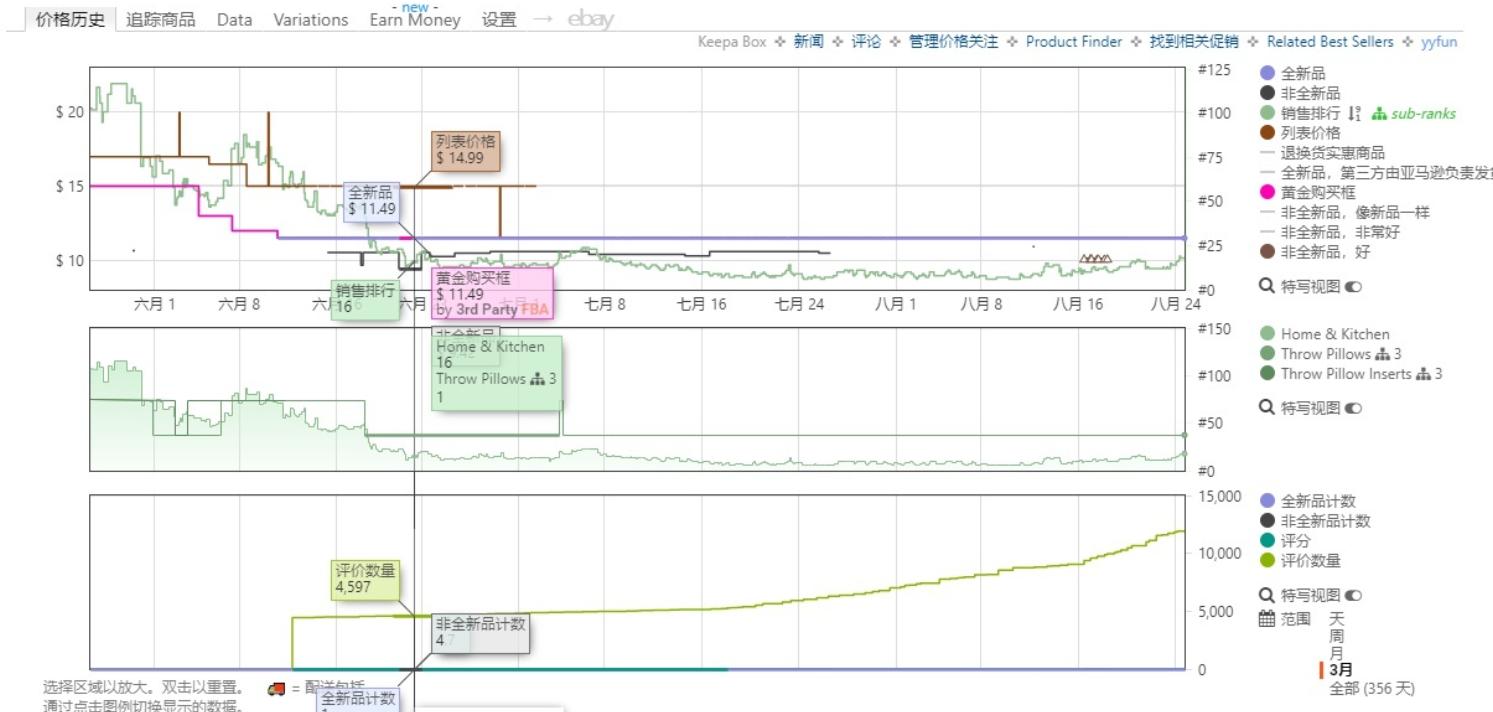Click the sort icon next to 销售排行
This screenshot has width=1493, height=712.
click(1352, 113)
